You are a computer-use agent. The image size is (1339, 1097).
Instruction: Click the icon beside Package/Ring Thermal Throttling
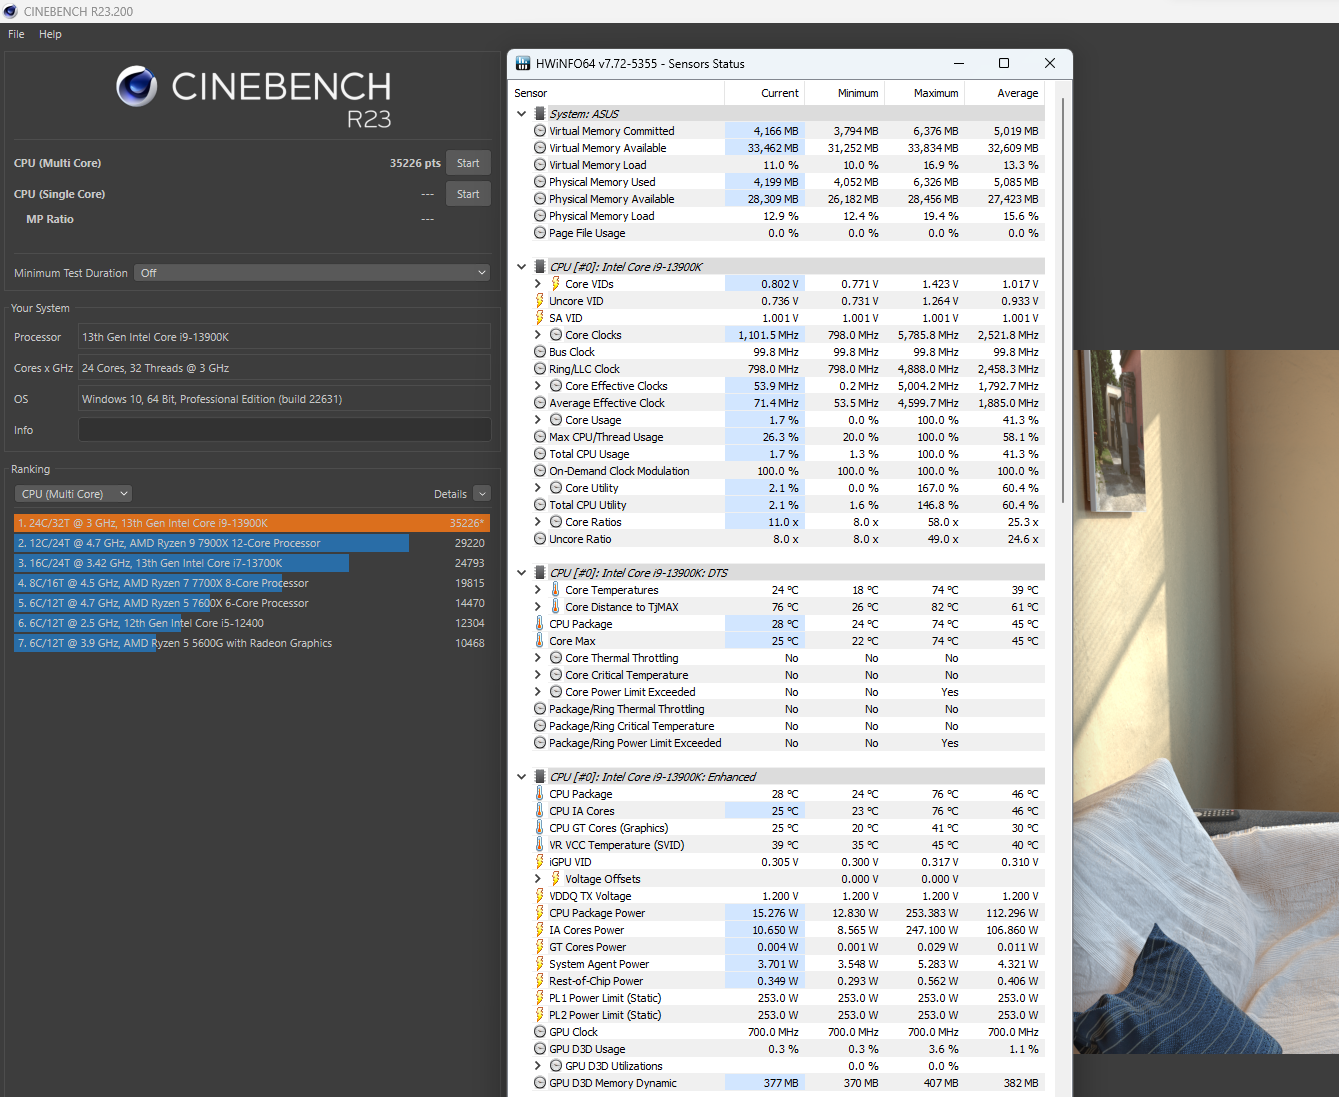click(x=540, y=709)
